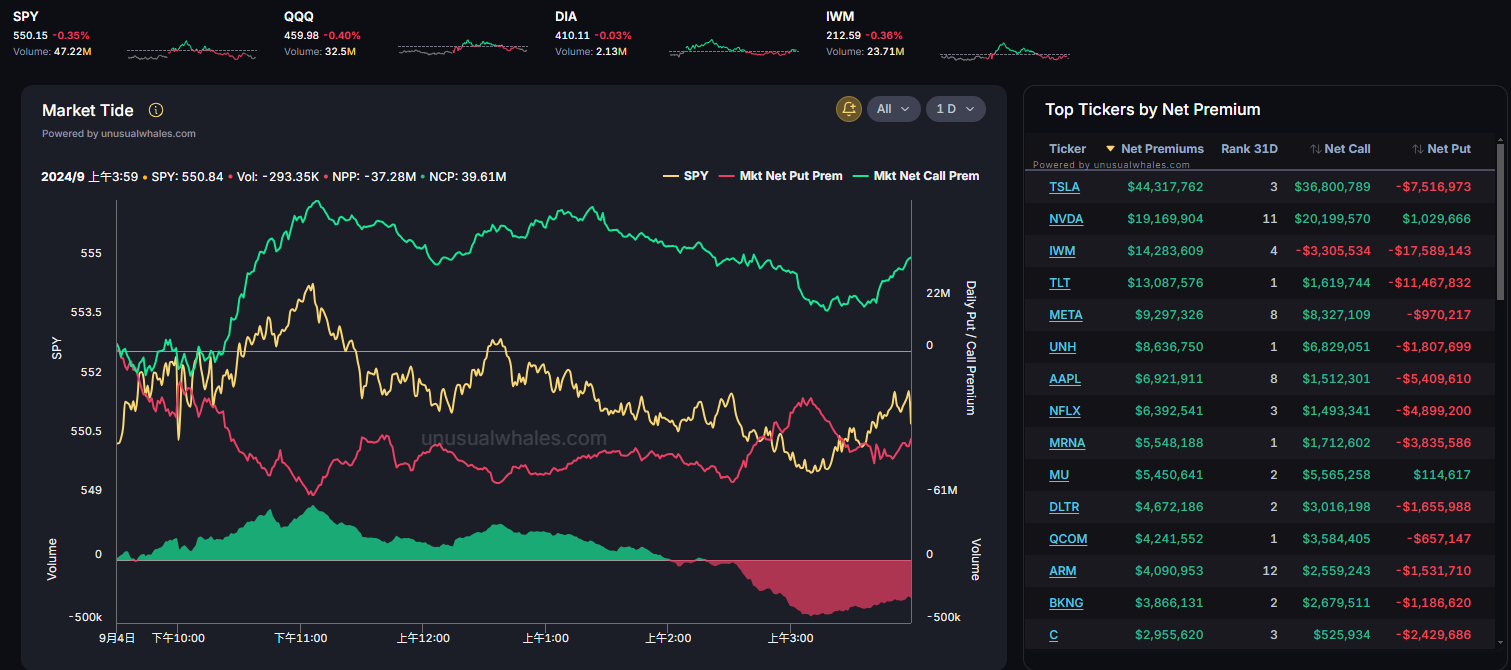This screenshot has width=1511, height=670.
Task: Sort table by the Ticker column header
Action: click(x=1067, y=149)
